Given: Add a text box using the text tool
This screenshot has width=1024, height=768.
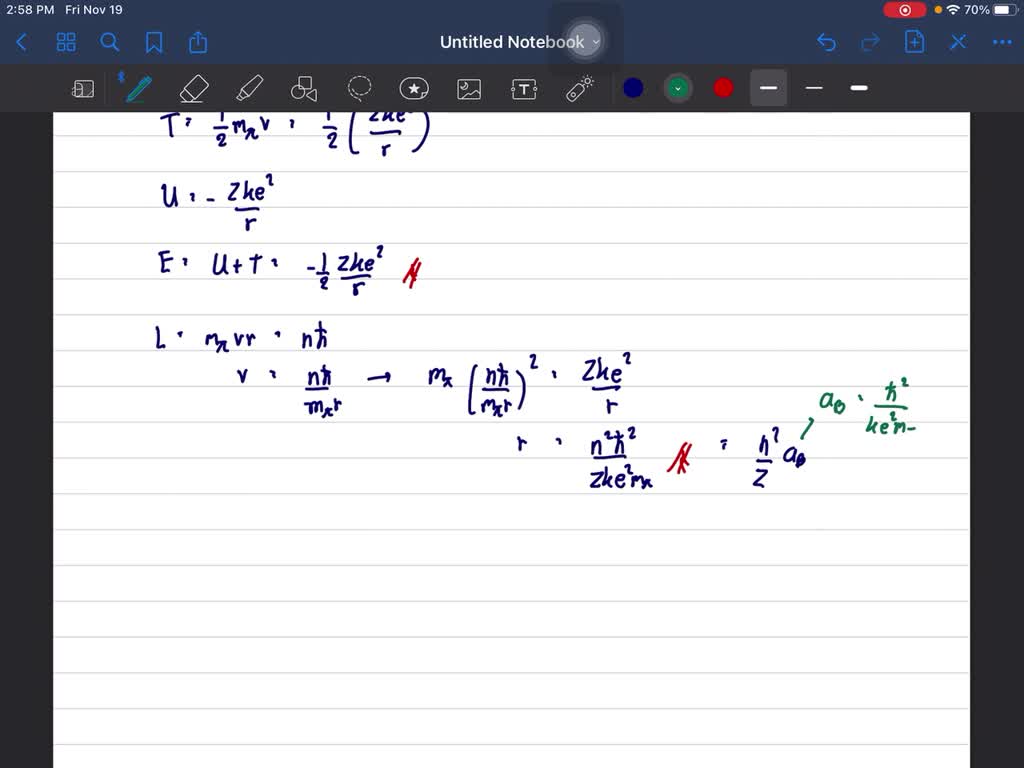Looking at the screenshot, I should point(523,88).
